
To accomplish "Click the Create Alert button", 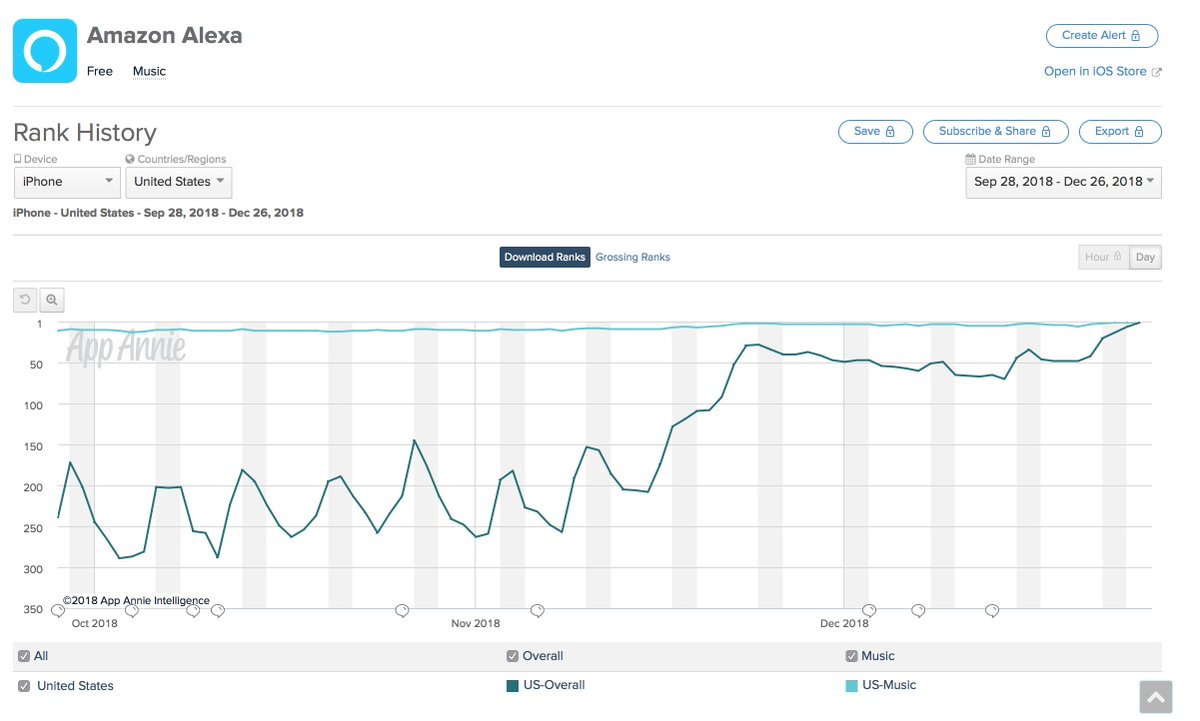I will [1102, 35].
